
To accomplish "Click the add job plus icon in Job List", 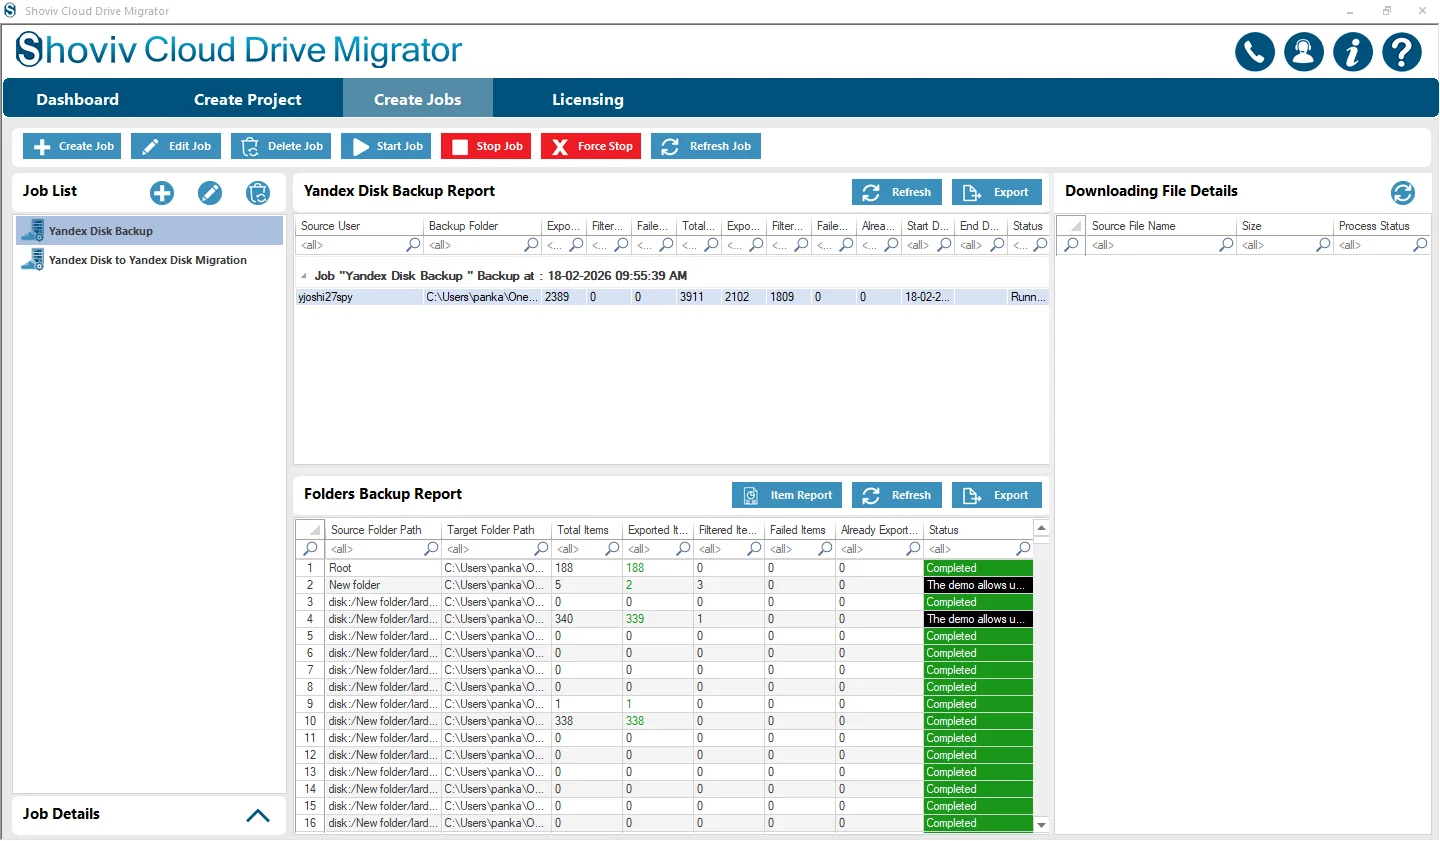I will point(162,193).
